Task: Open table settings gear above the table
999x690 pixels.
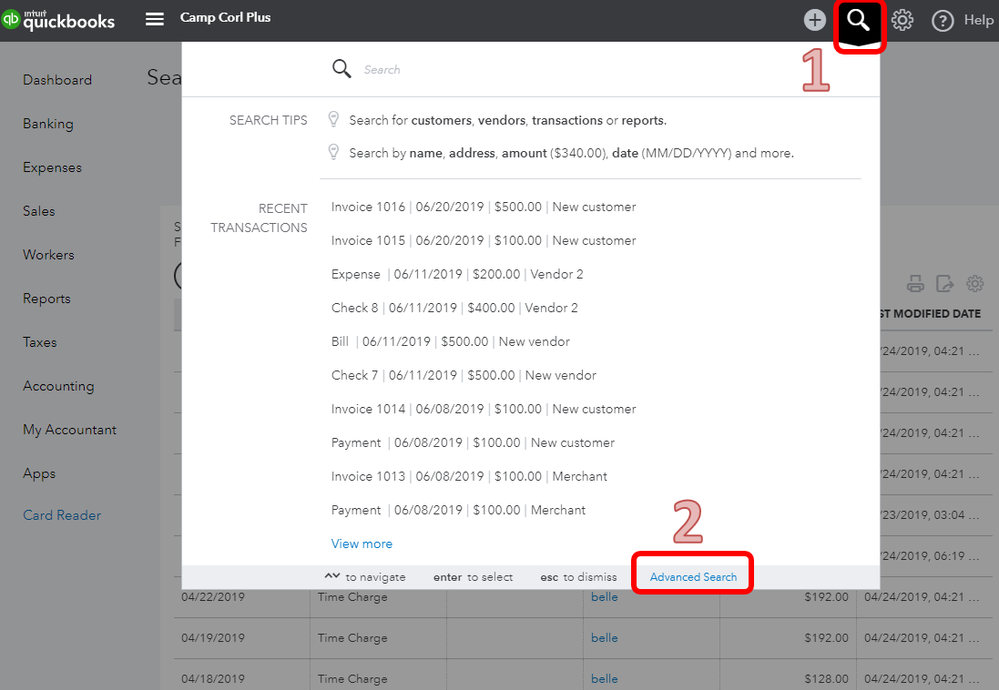Action: tap(975, 283)
